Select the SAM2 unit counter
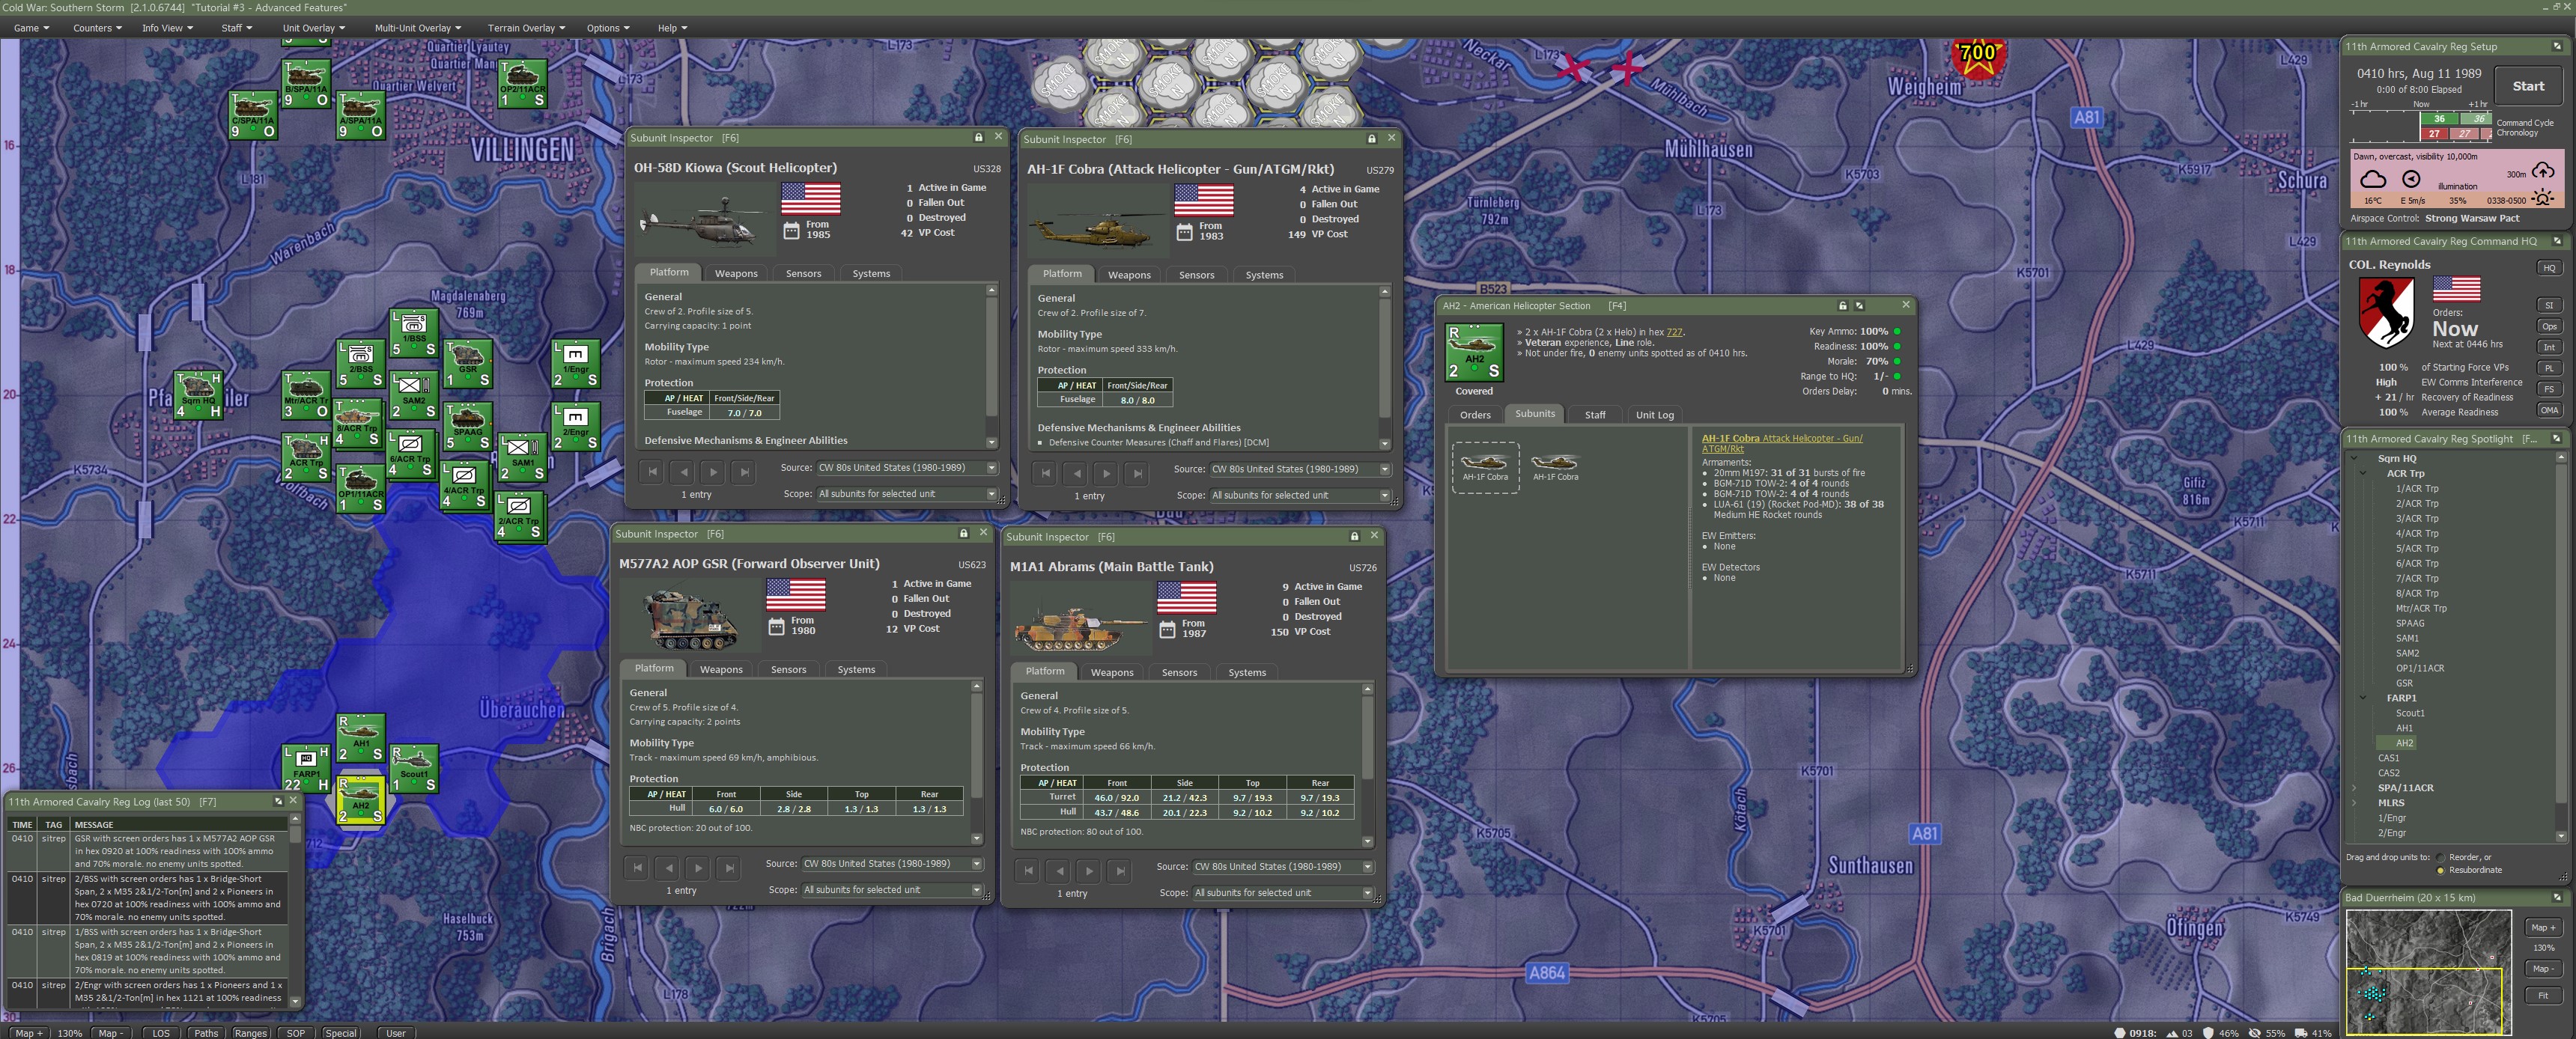 pos(414,395)
